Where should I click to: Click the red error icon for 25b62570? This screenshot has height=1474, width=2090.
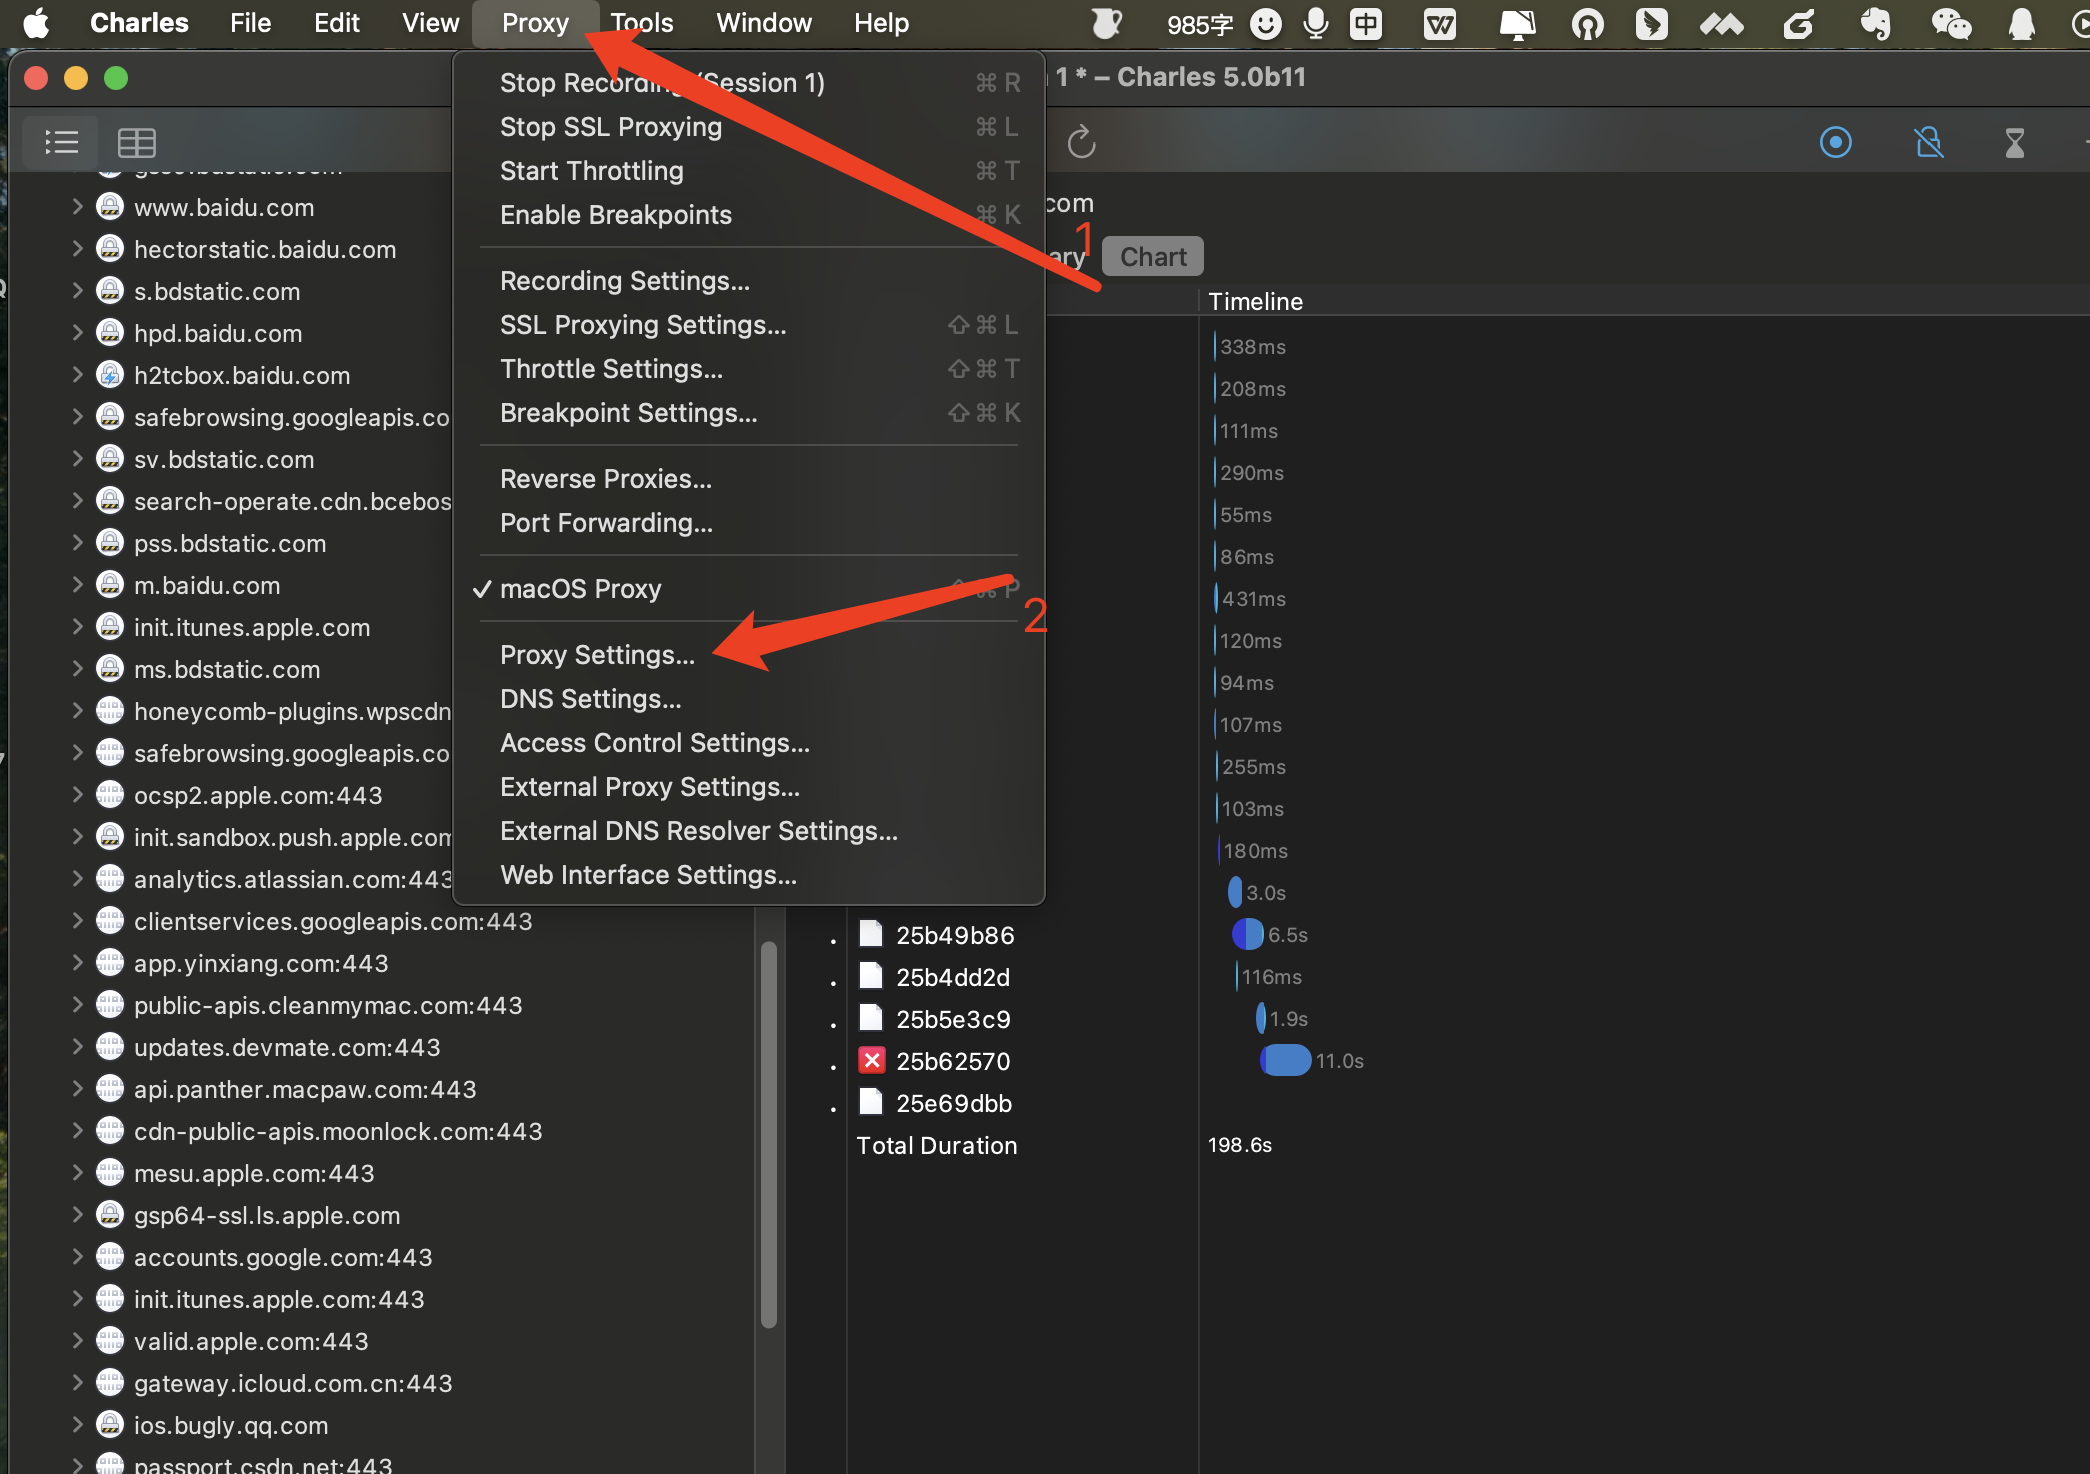pos(871,1060)
